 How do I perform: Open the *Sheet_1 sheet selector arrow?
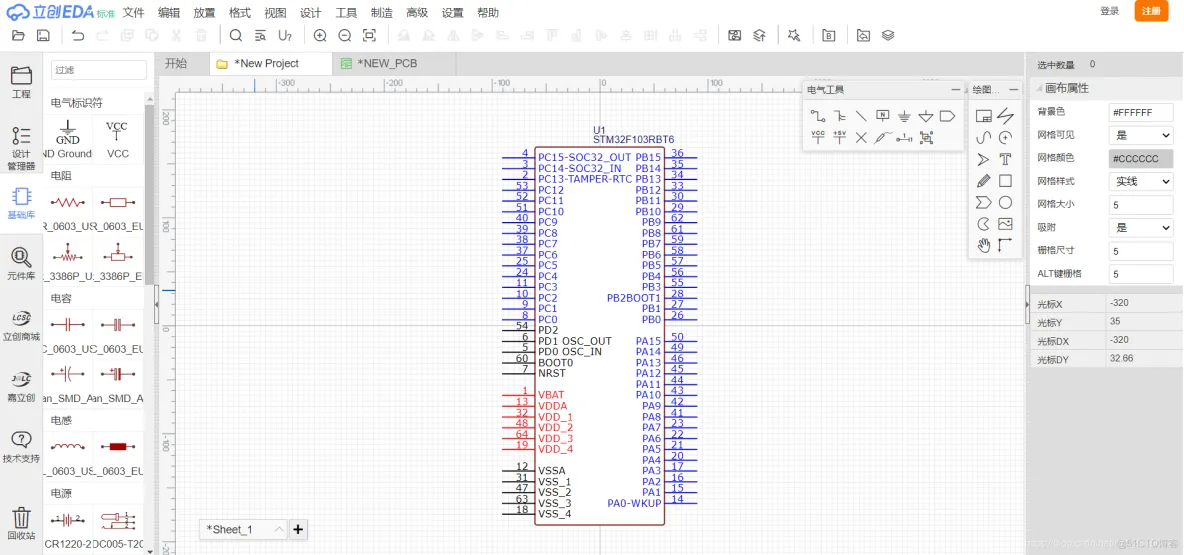279,529
